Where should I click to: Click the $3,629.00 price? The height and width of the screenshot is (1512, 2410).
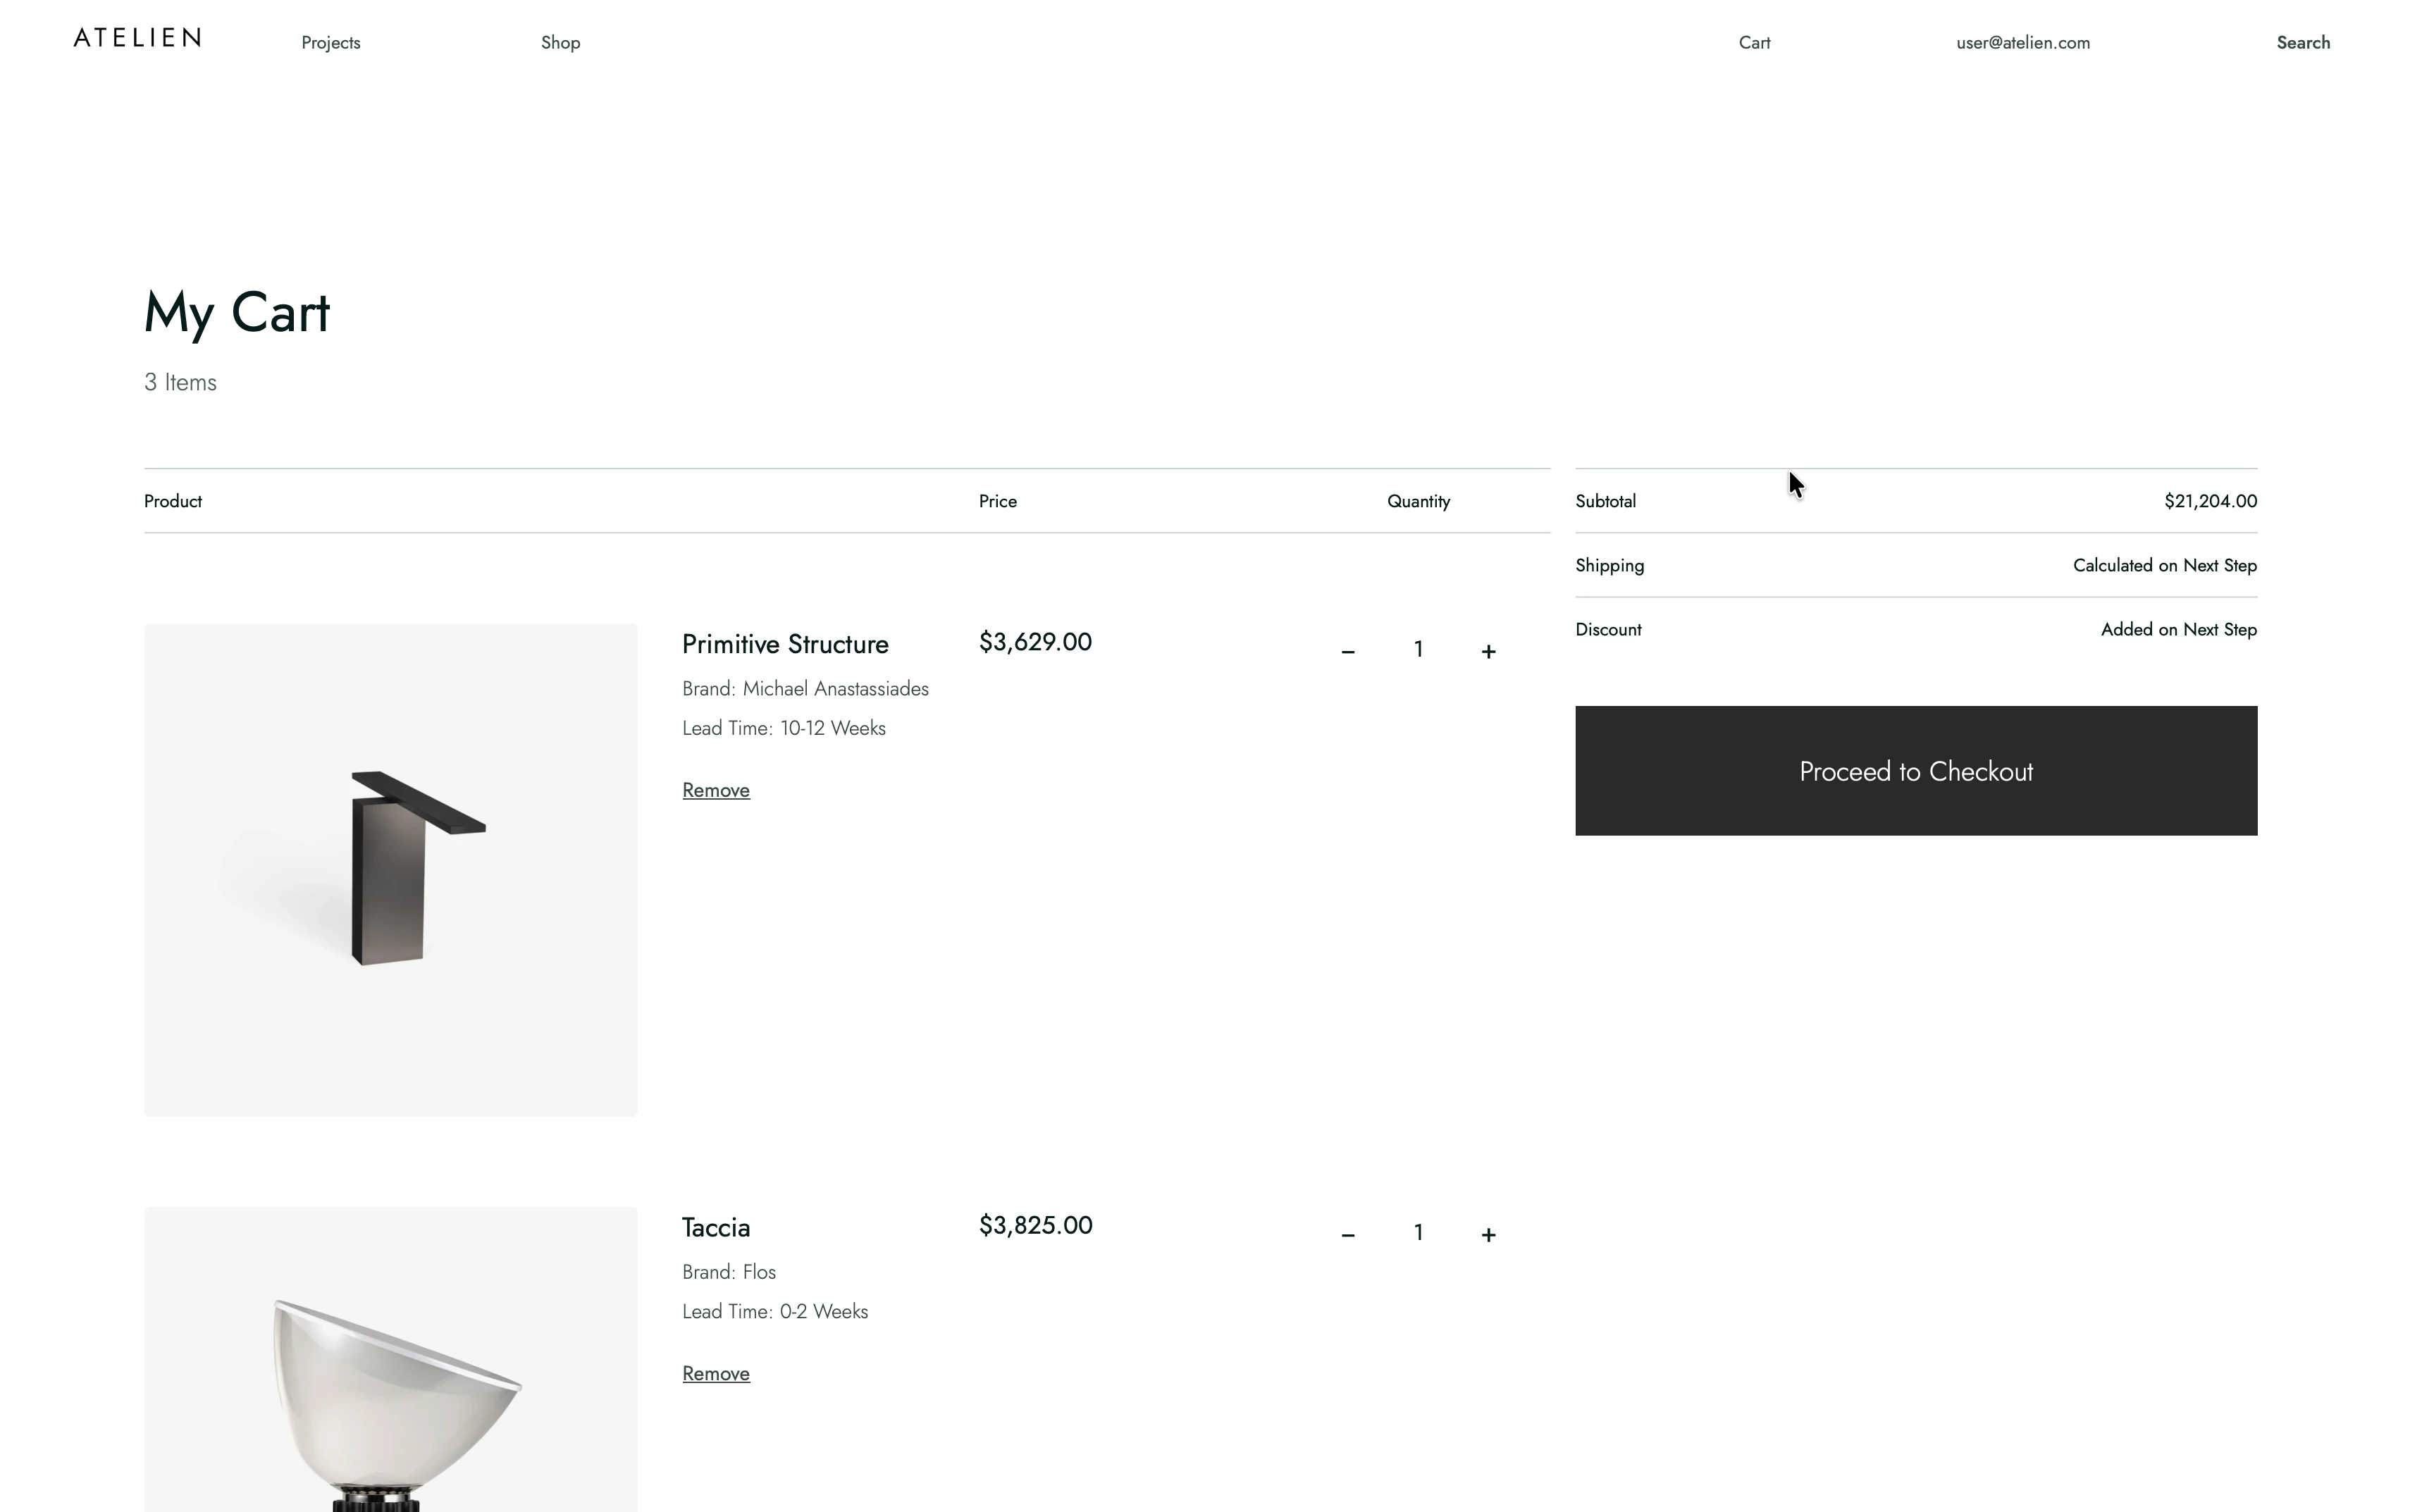tap(1035, 642)
